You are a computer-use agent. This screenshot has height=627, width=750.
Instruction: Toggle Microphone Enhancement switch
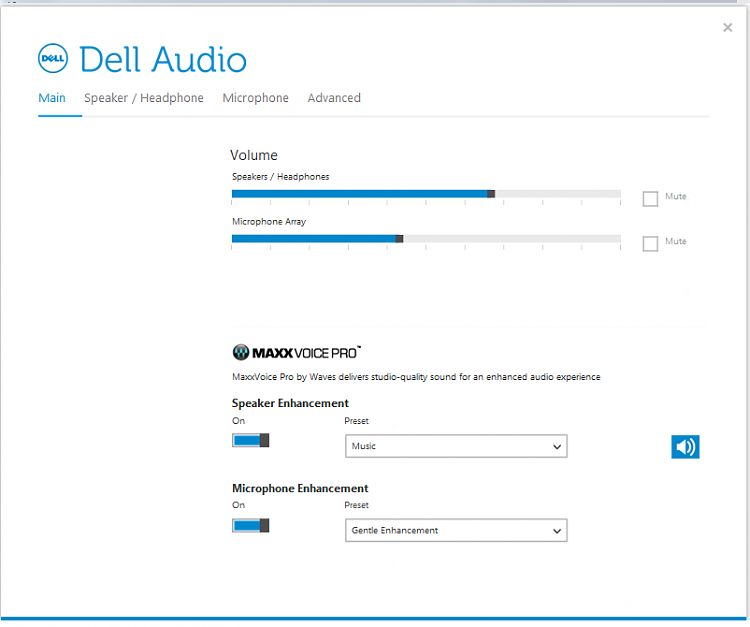click(x=251, y=526)
